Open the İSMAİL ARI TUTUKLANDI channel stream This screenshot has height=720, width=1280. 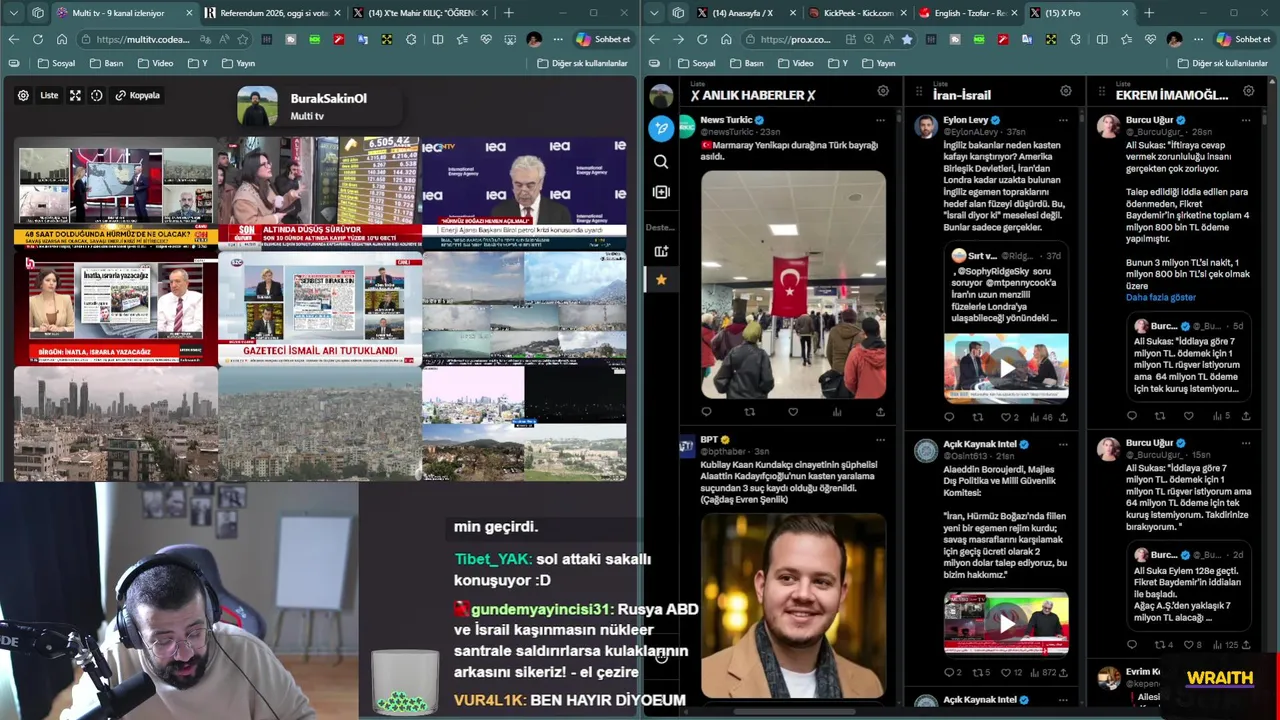coord(319,309)
